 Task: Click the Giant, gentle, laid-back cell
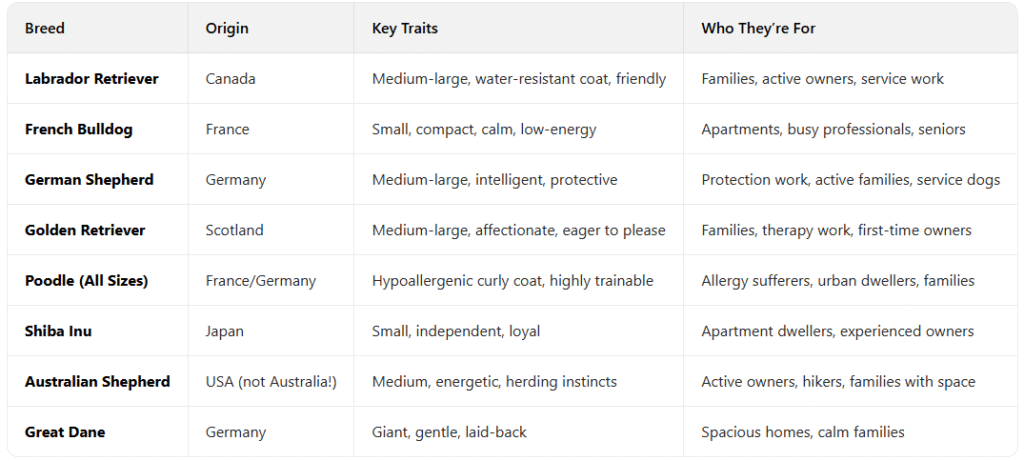click(x=449, y=432)
